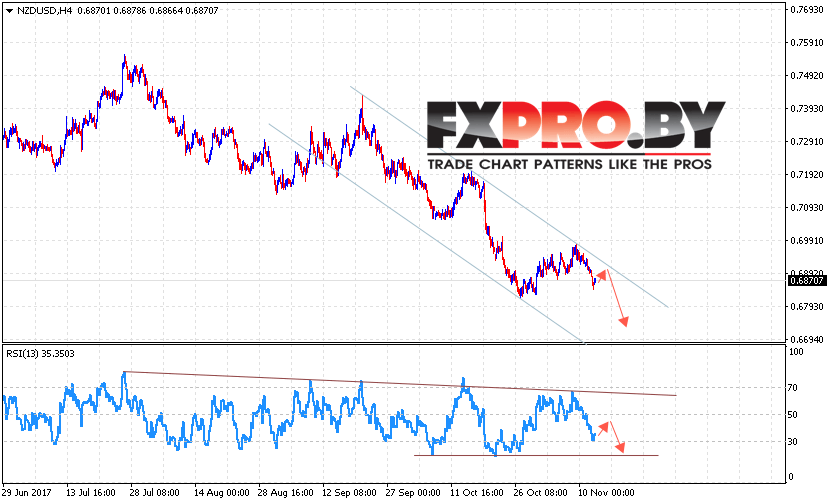Click the 12 Sep 08:00 time label

click(349, 492)
